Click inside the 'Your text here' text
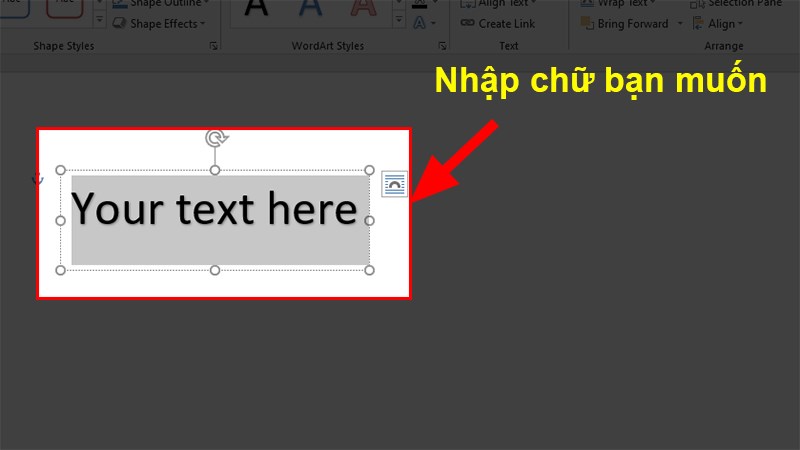Screen dimensions: 800x450 tap(214, 210)
